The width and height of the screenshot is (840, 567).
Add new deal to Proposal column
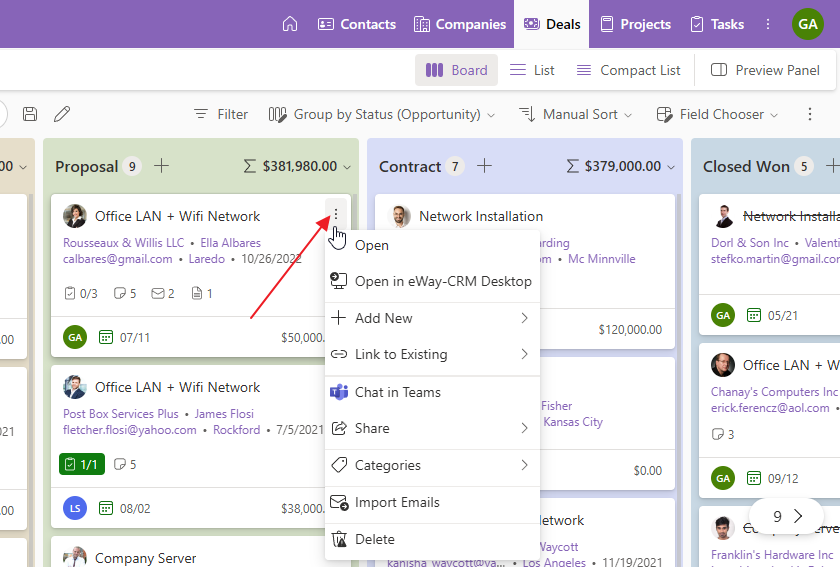point(161,166)
